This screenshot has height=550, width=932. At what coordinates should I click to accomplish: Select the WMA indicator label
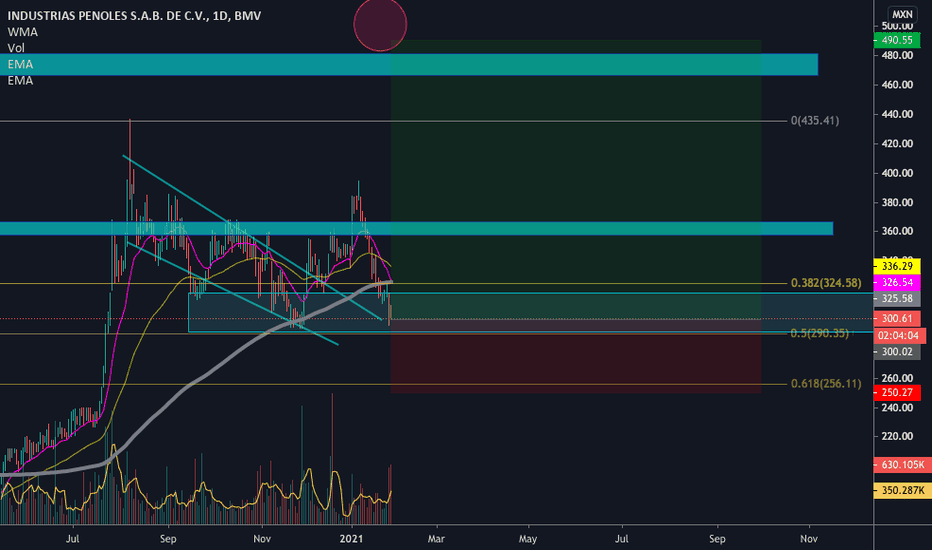point(23,32)
